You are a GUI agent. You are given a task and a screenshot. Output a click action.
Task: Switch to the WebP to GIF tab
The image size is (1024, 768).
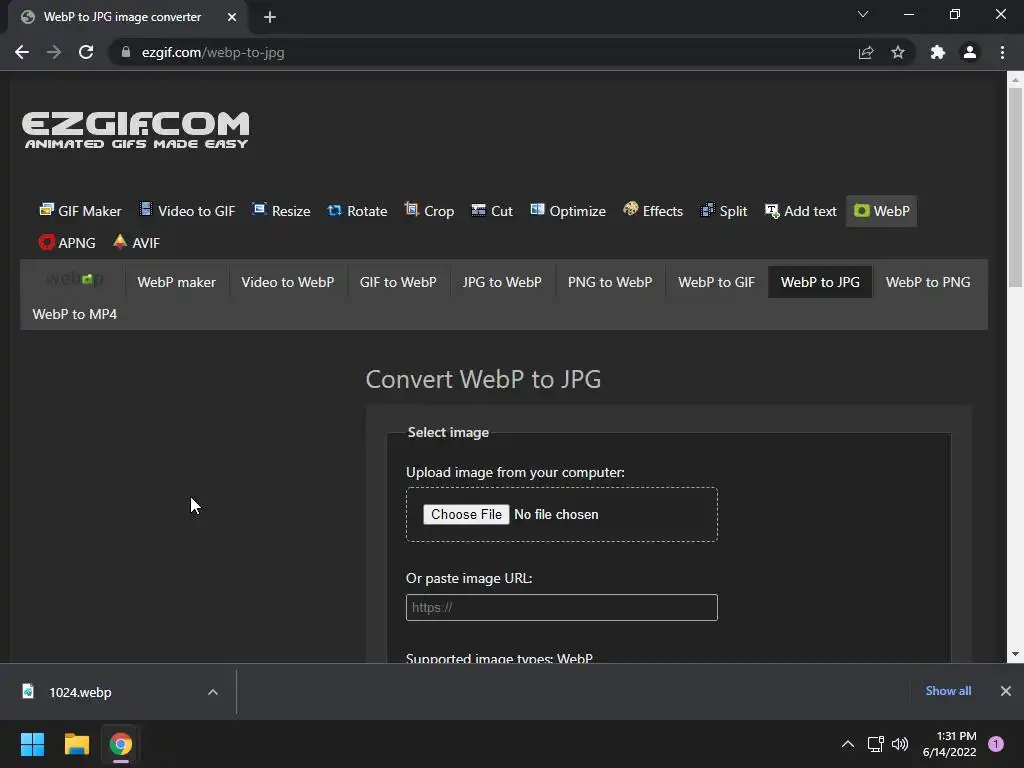(x=716, y=282)
